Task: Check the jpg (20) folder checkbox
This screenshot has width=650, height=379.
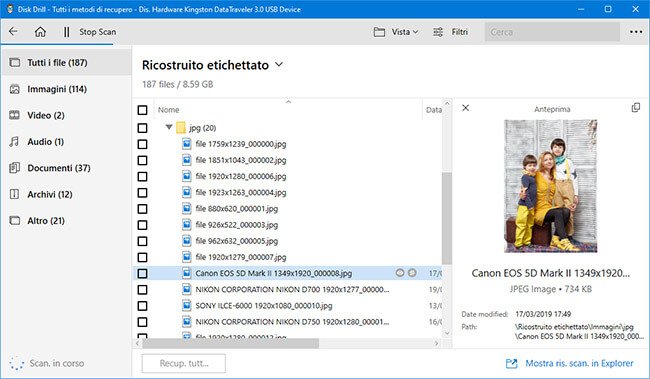Action: pos(142,128)
